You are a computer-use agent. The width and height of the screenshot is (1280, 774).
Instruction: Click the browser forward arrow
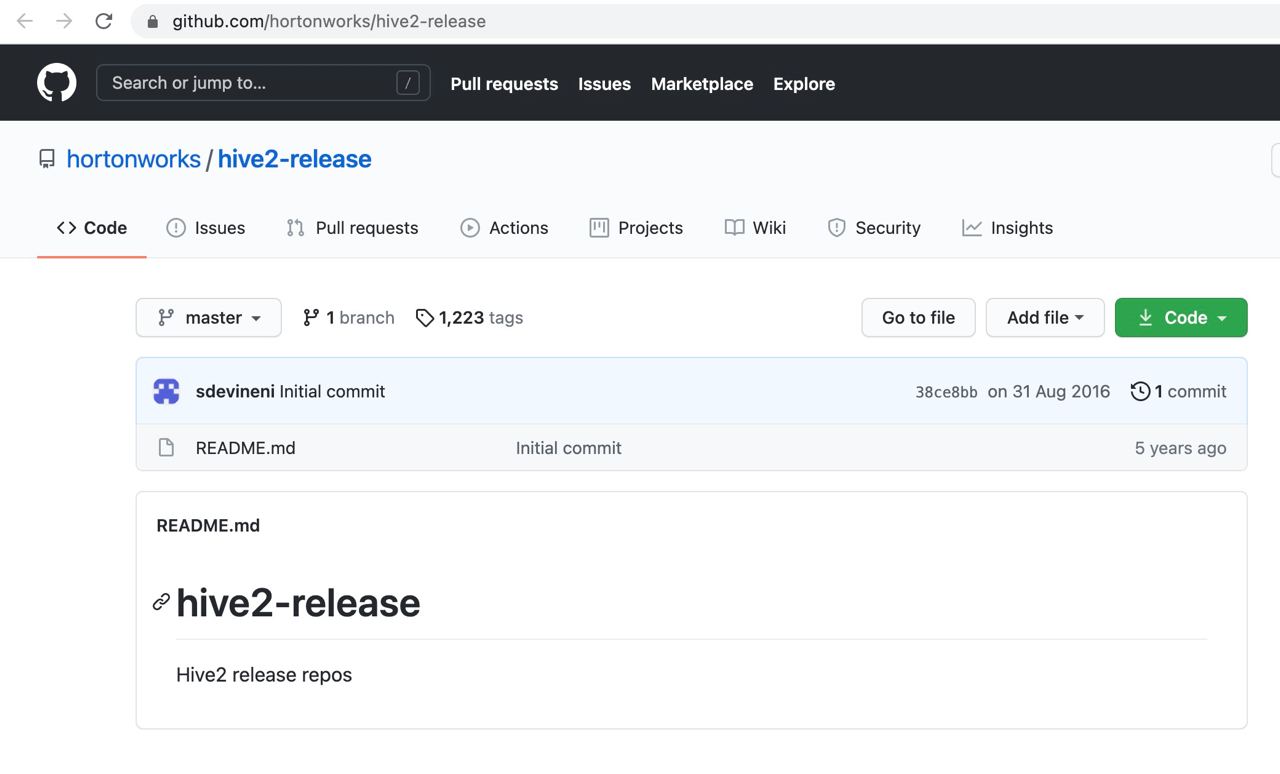[64, 21]
